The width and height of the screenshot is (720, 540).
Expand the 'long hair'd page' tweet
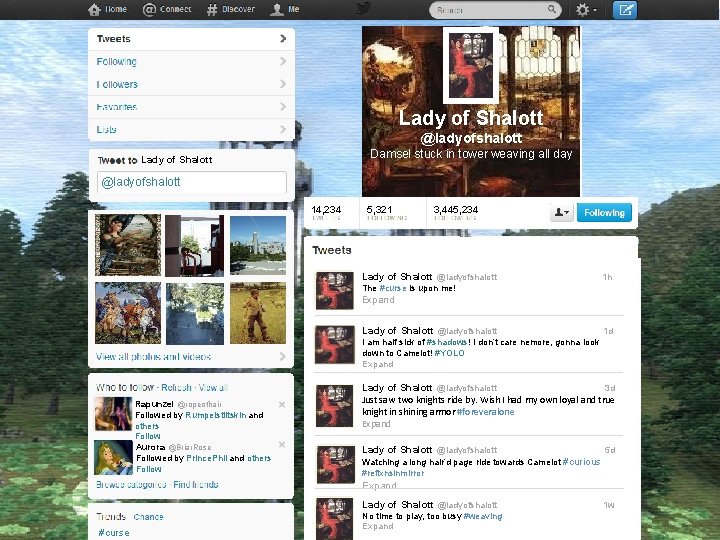[x=379, y=485]
